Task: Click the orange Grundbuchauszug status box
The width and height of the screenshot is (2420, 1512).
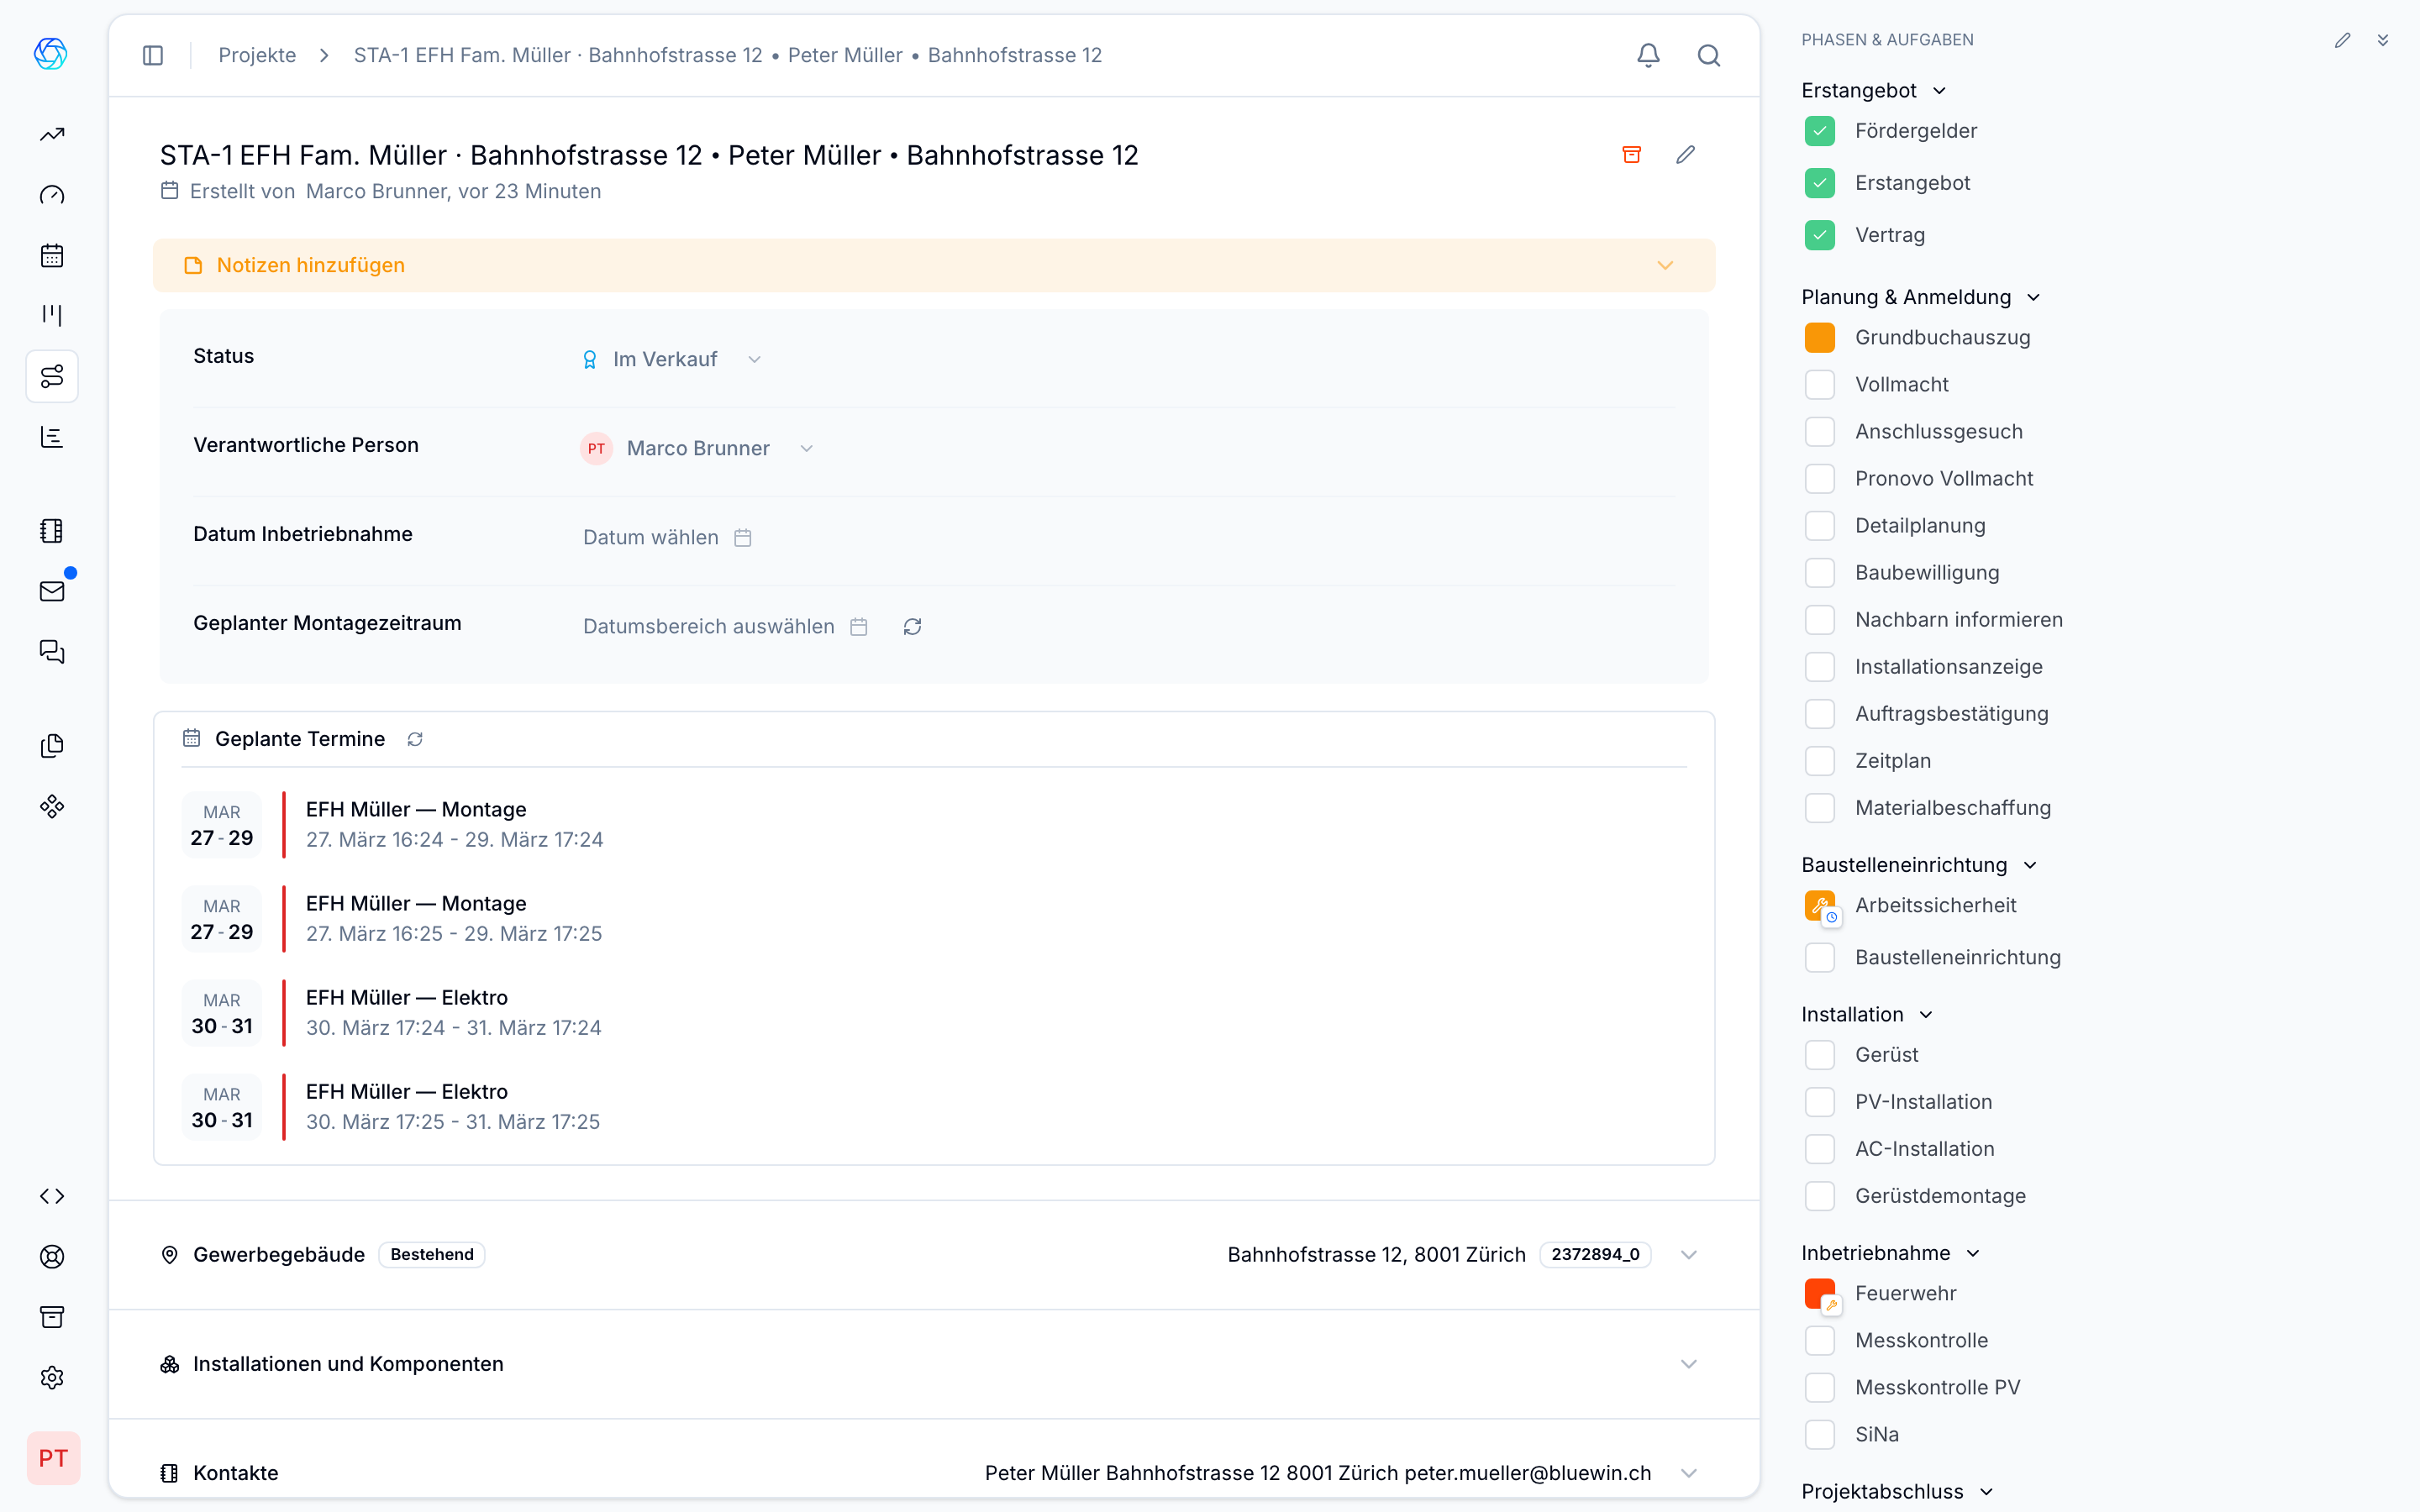Action: click(1819, 337)
